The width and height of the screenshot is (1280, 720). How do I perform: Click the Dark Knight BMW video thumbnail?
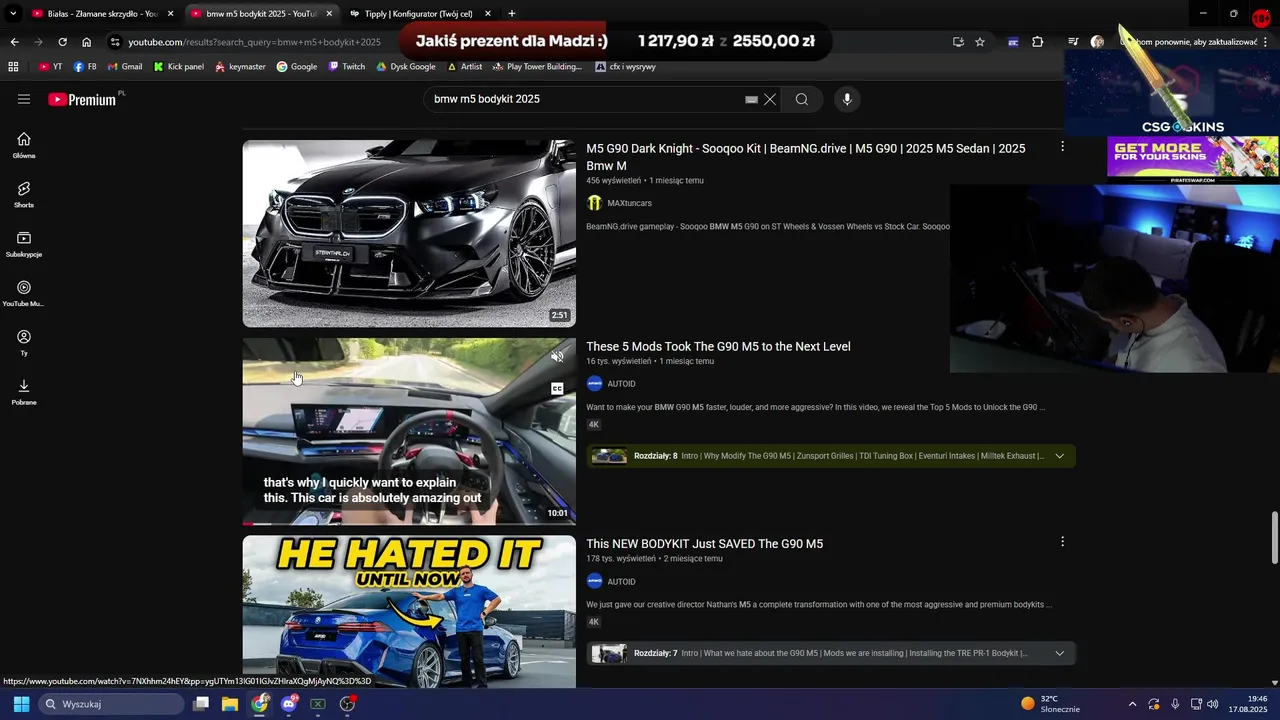point(409,233)
